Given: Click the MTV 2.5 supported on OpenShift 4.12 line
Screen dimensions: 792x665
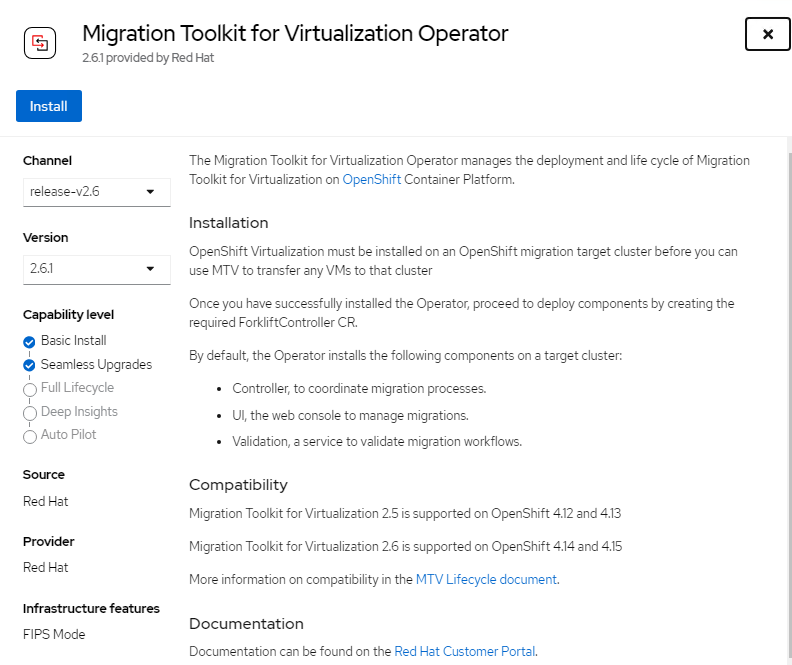Looking at the screenshot, I should (x=405, y=514).
